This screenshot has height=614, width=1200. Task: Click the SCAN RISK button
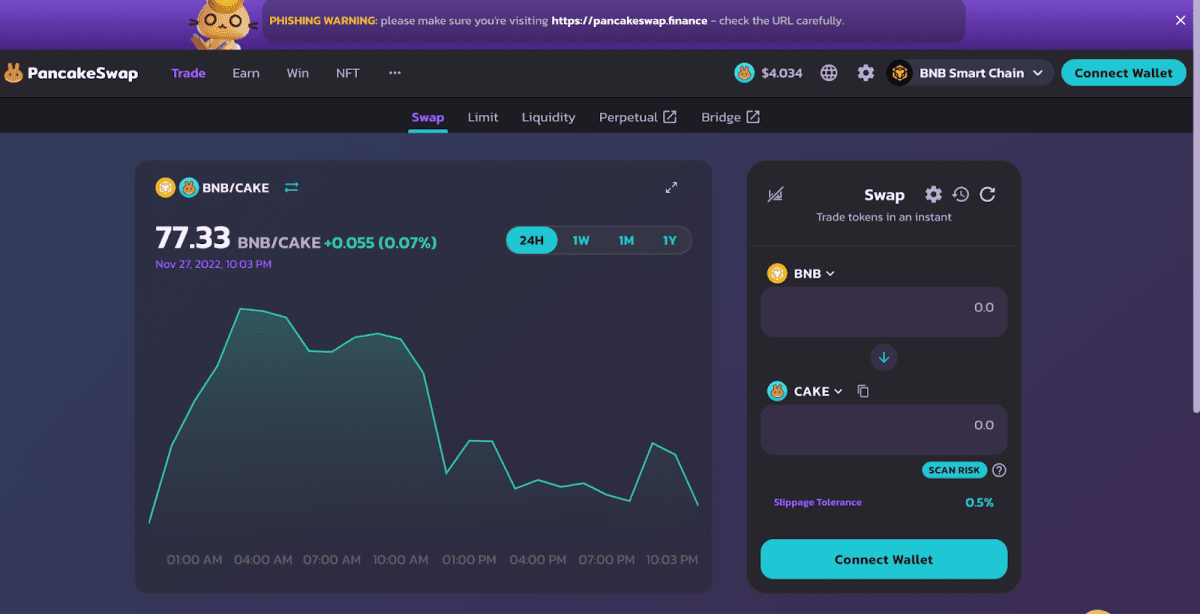[955, 470]
